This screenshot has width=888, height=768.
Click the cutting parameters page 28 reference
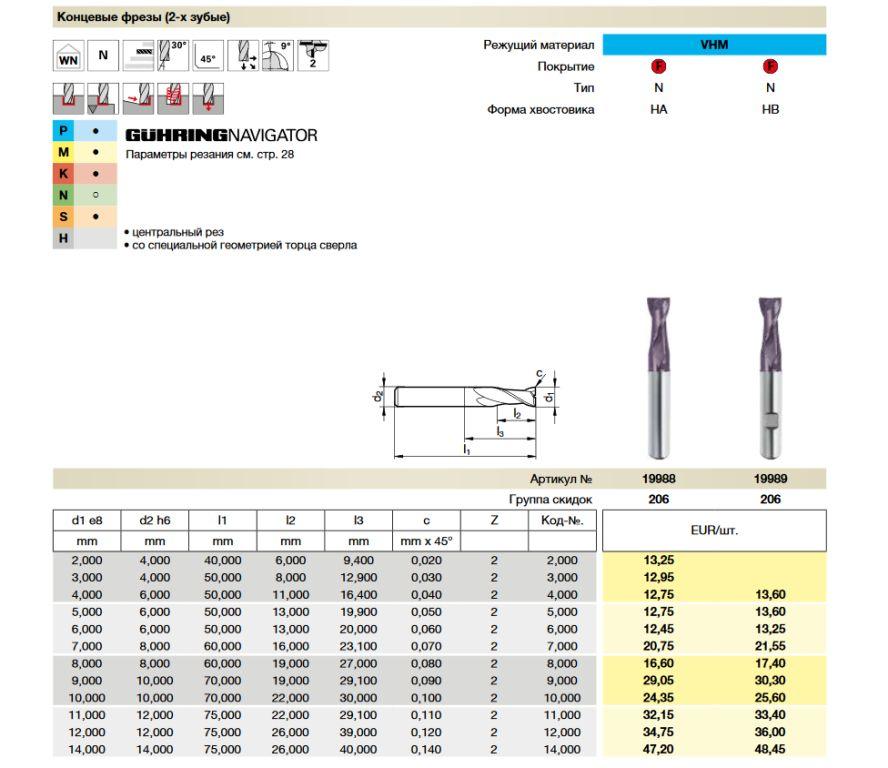[x=209, y=155]
